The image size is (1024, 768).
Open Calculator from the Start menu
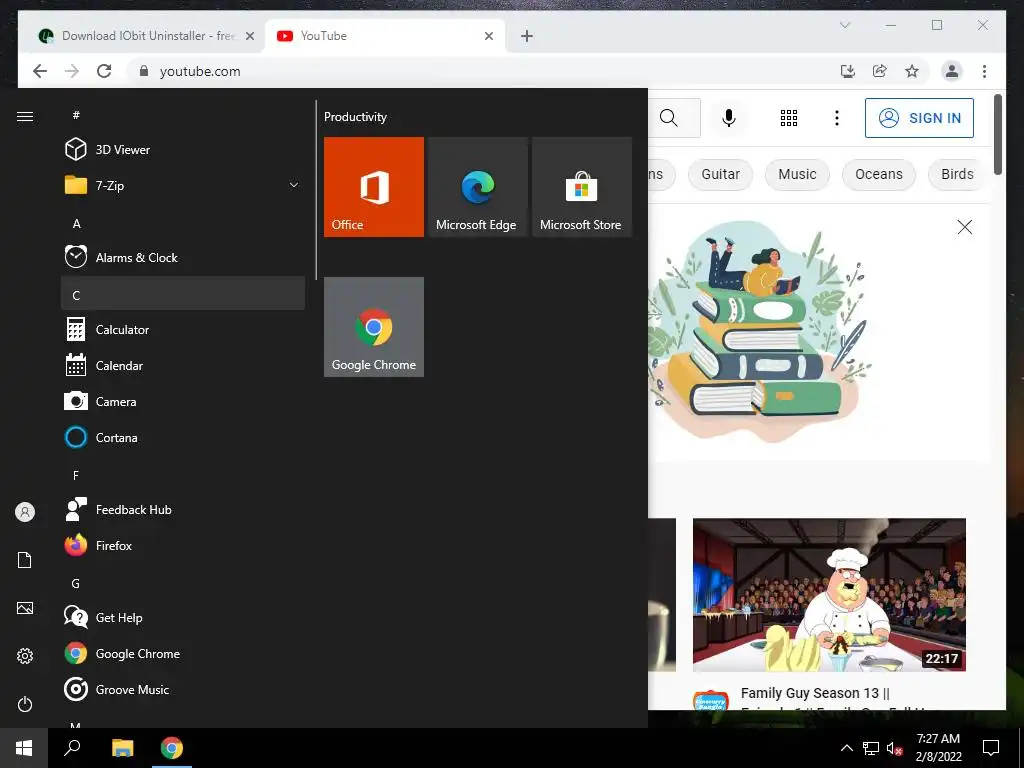183,330
